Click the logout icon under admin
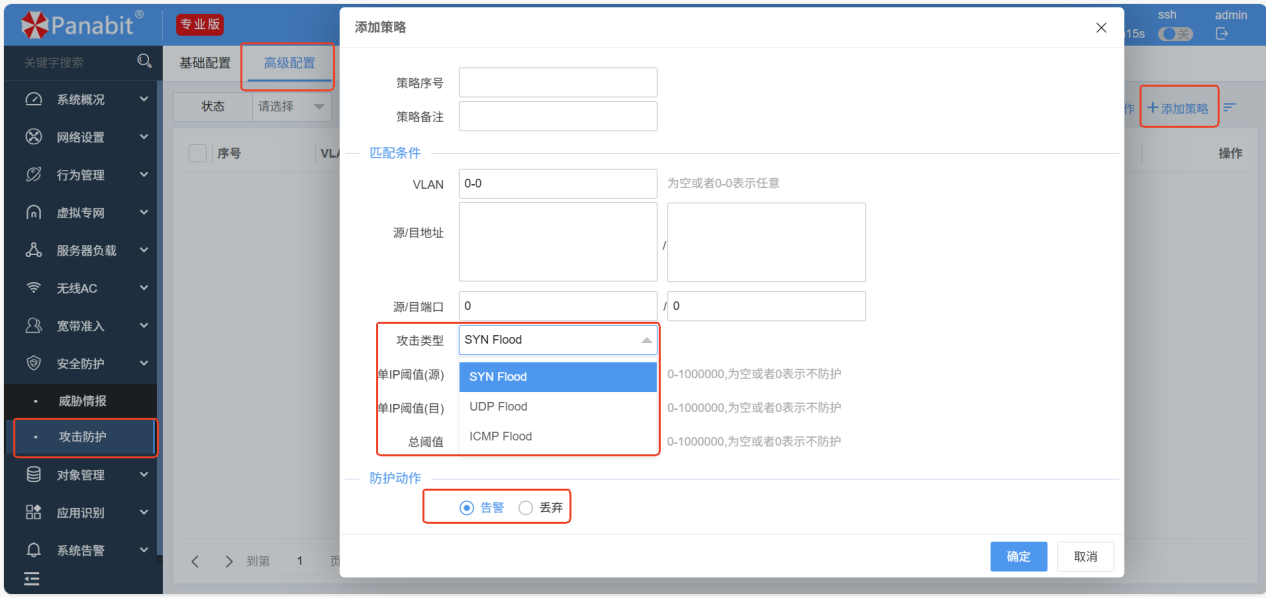Screen dimensions: 1266x598 click(x=1221, y=34)
